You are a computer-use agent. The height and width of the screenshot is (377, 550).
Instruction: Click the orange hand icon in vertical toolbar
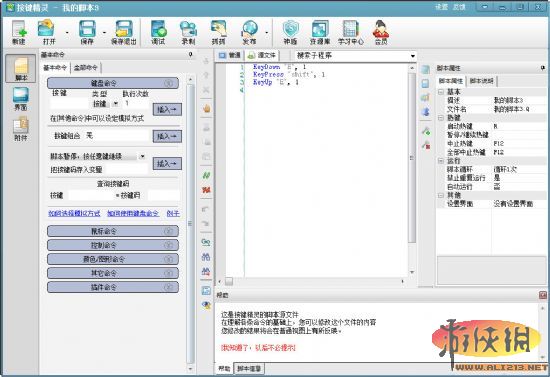[x=207, y=109]
